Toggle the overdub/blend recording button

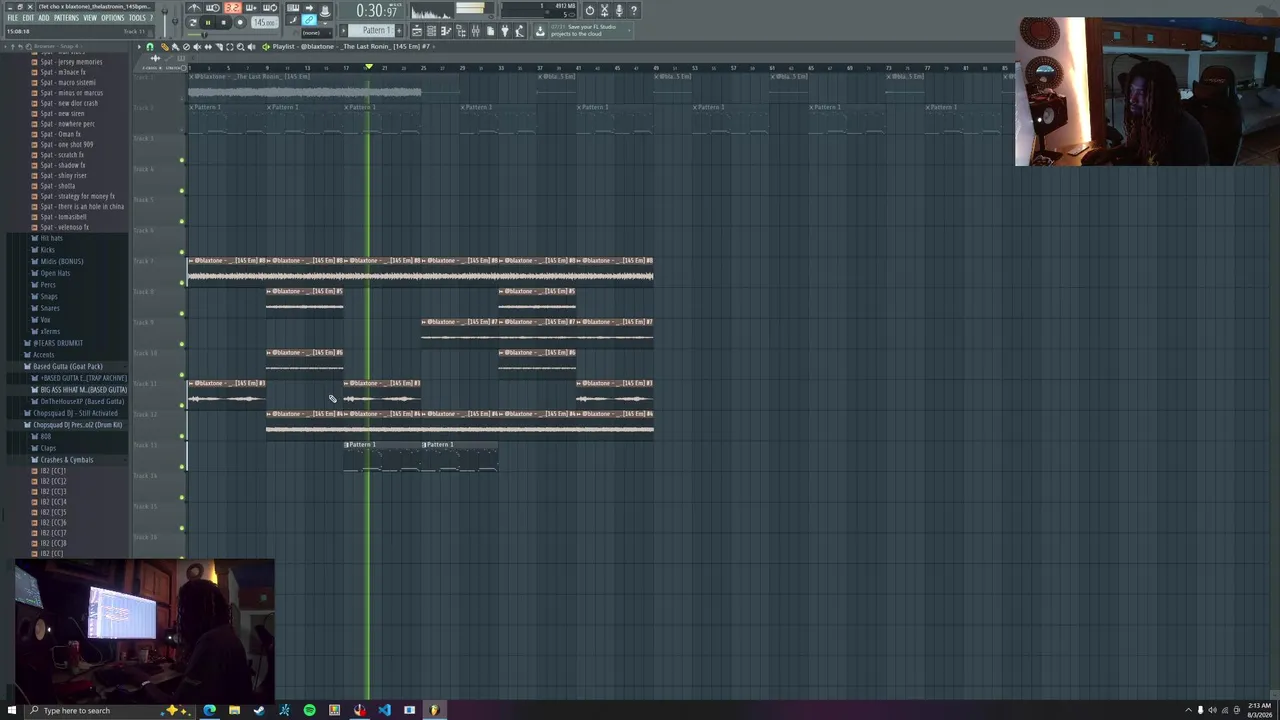pyautogui.click(x=251, y=8)
